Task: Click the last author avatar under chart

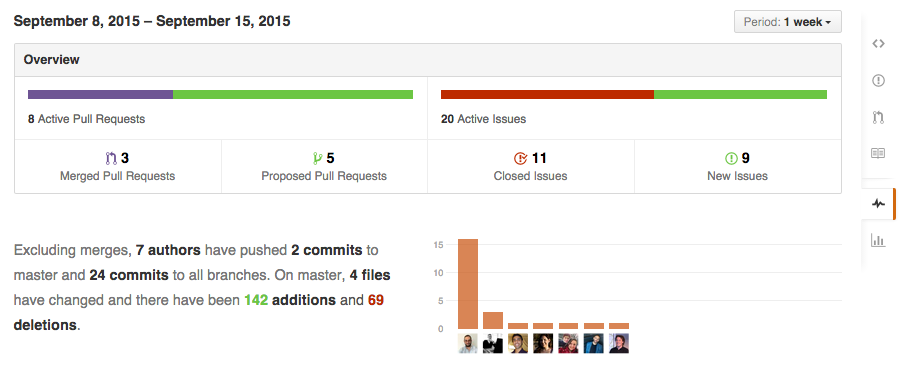Action: (619, 343)
